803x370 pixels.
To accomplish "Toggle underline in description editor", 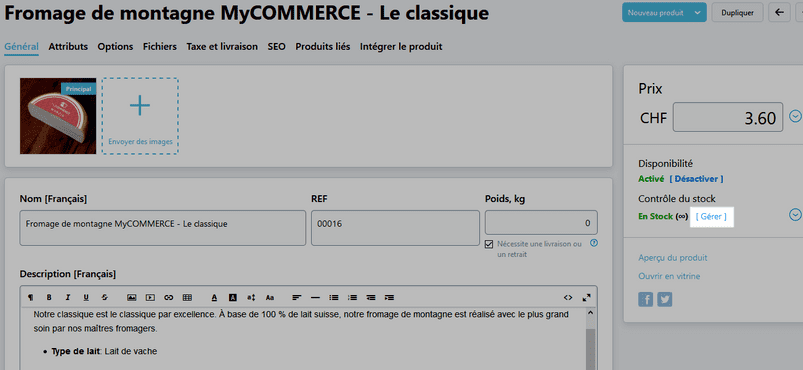I will click(86, 297).
